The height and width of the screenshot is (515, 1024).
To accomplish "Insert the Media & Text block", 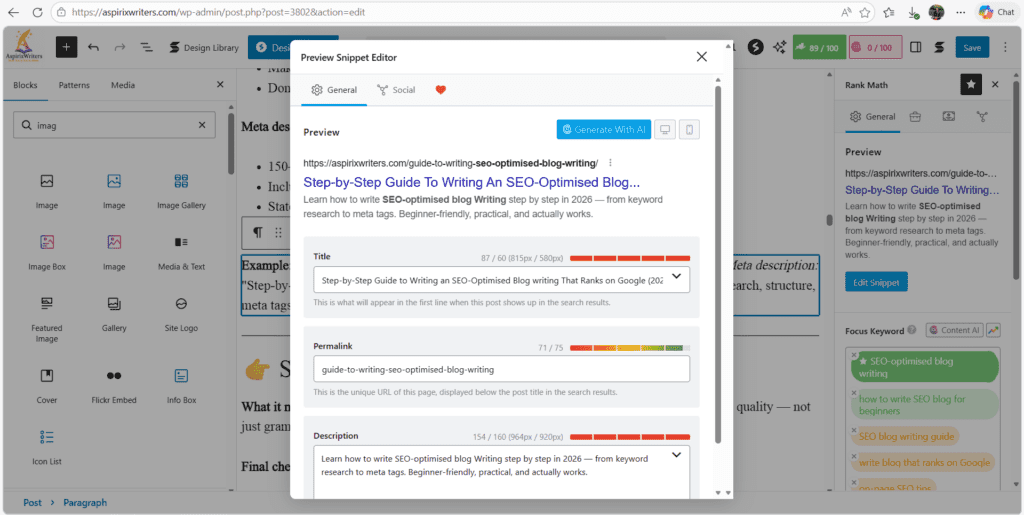I will pyautogui.click(x=181, y=252).
